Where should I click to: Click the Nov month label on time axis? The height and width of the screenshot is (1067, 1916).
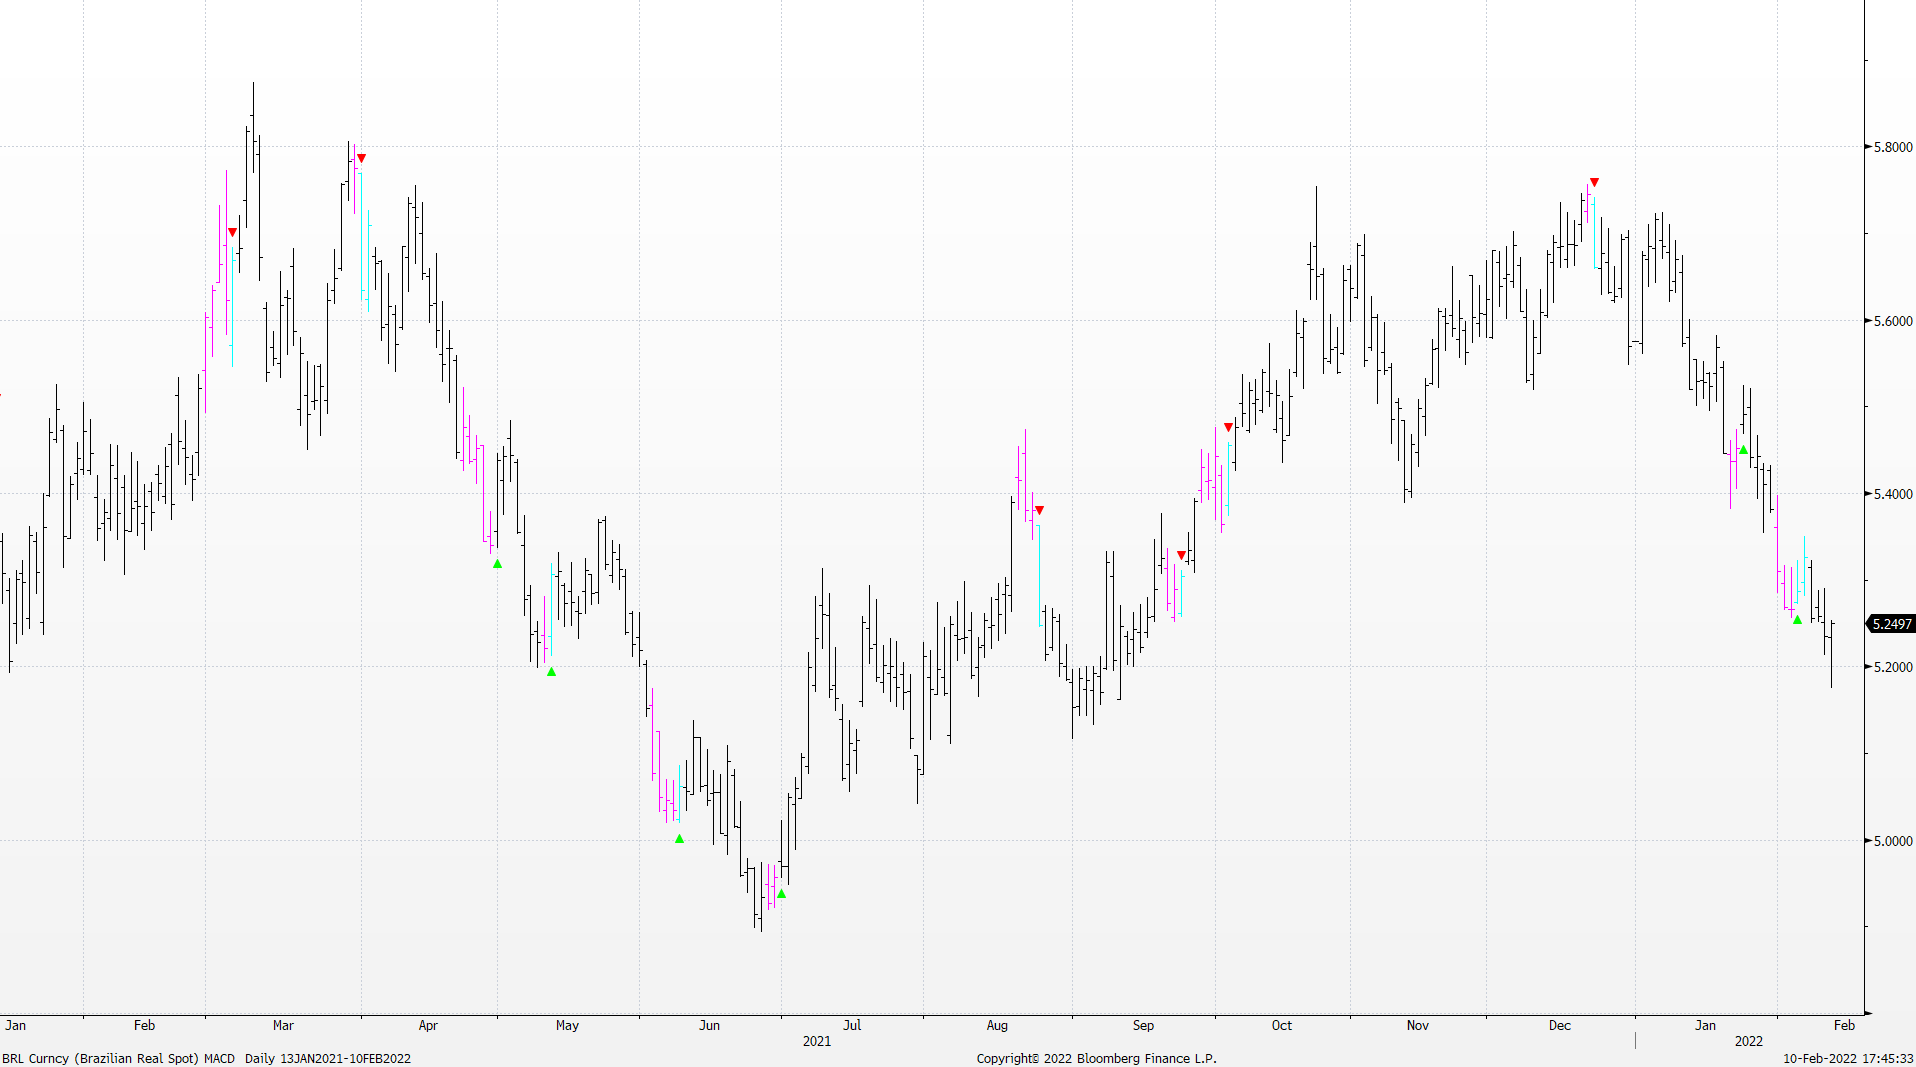[x=1417, y=1025]
